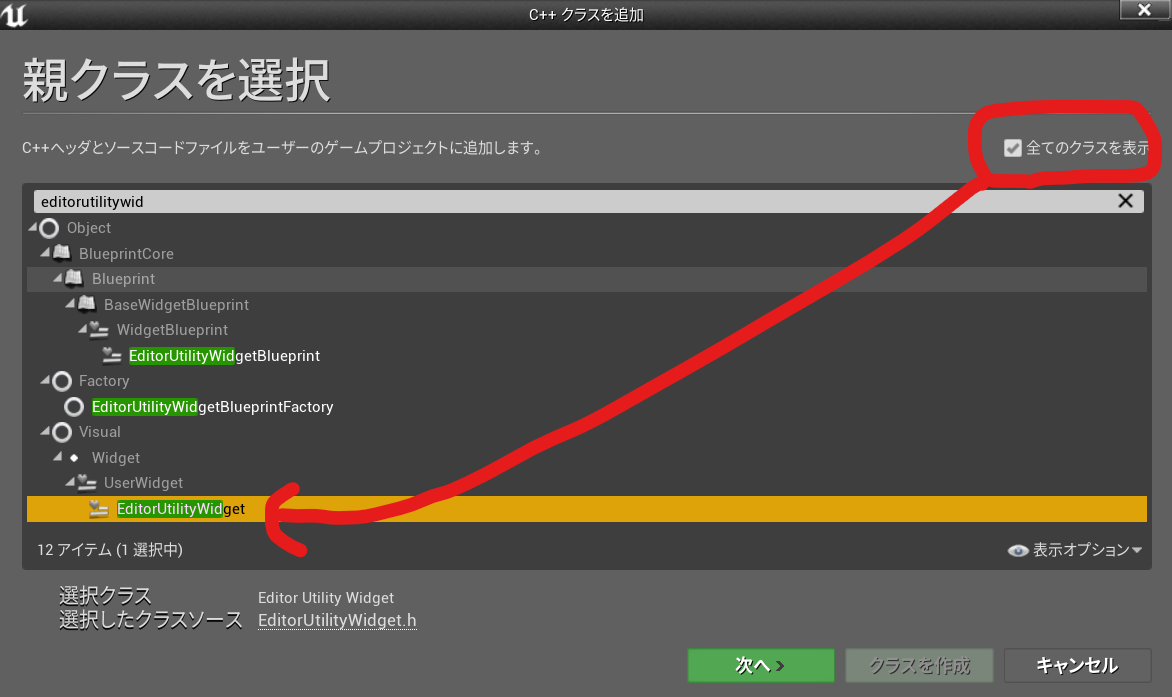Screen dimensions: 1172x697
Task: Collapse the WidgetBlueprint tree node
Action: tap(82, 329)
